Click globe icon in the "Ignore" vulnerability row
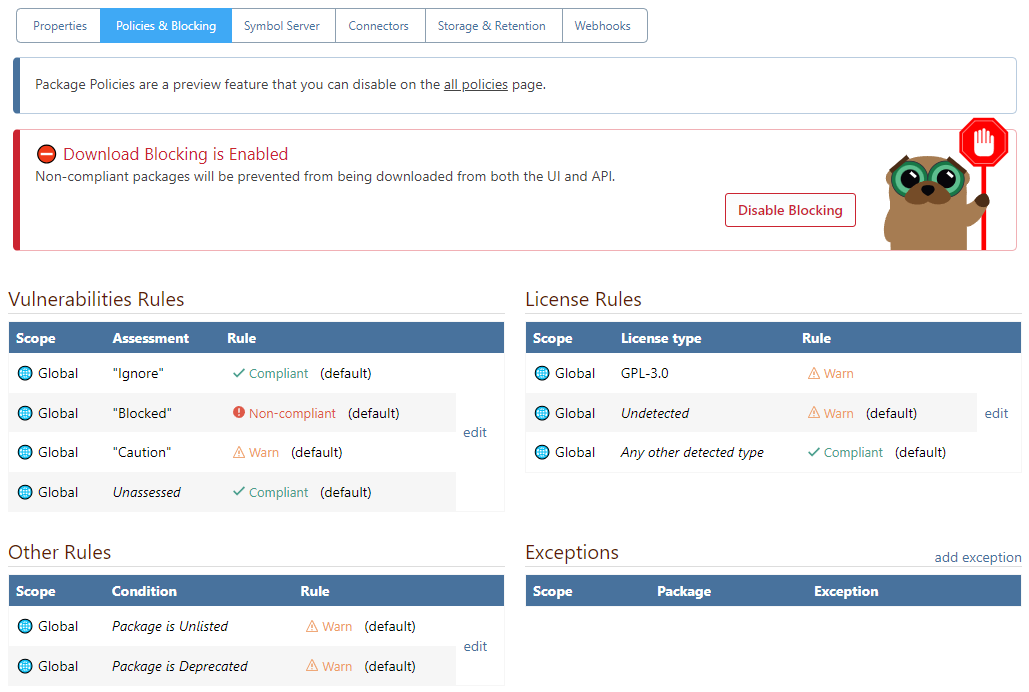This screenshot has width=1029, height=692. (25, 373)
